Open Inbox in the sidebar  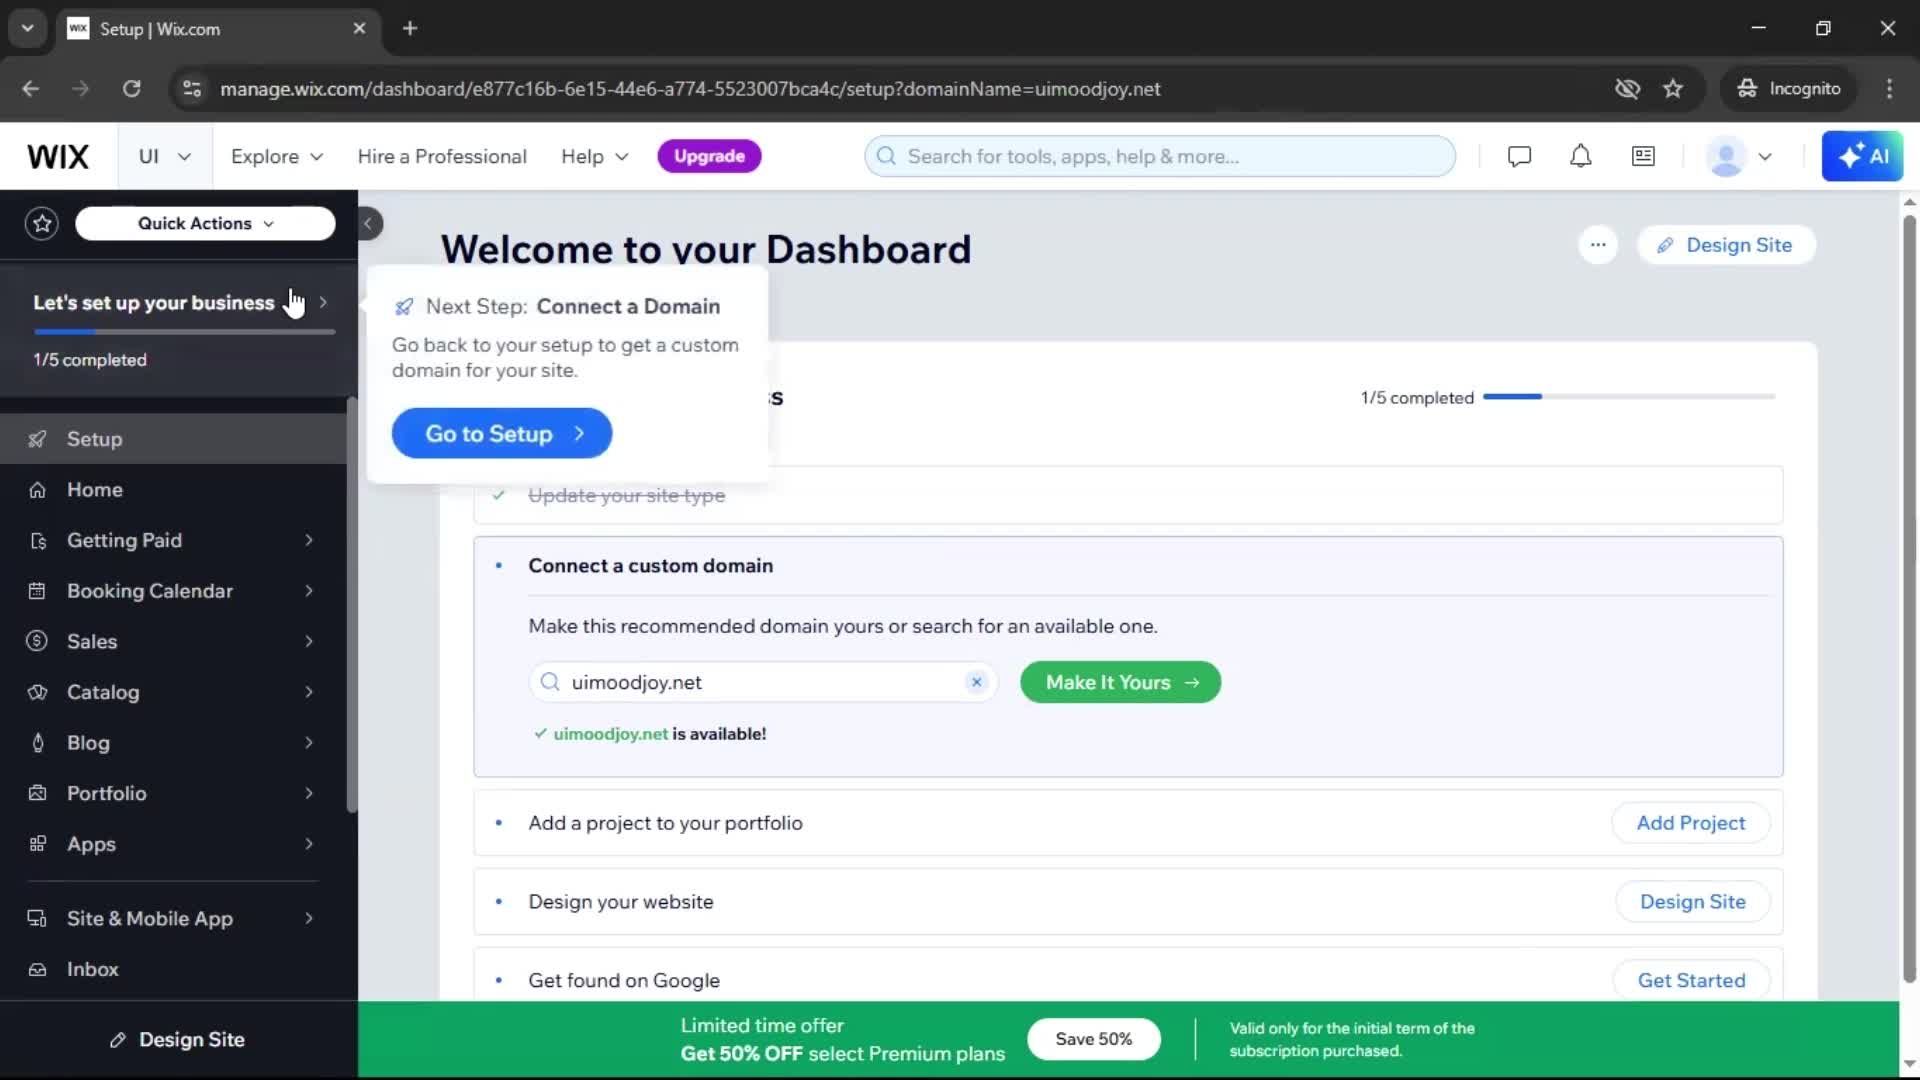[173, 969]
